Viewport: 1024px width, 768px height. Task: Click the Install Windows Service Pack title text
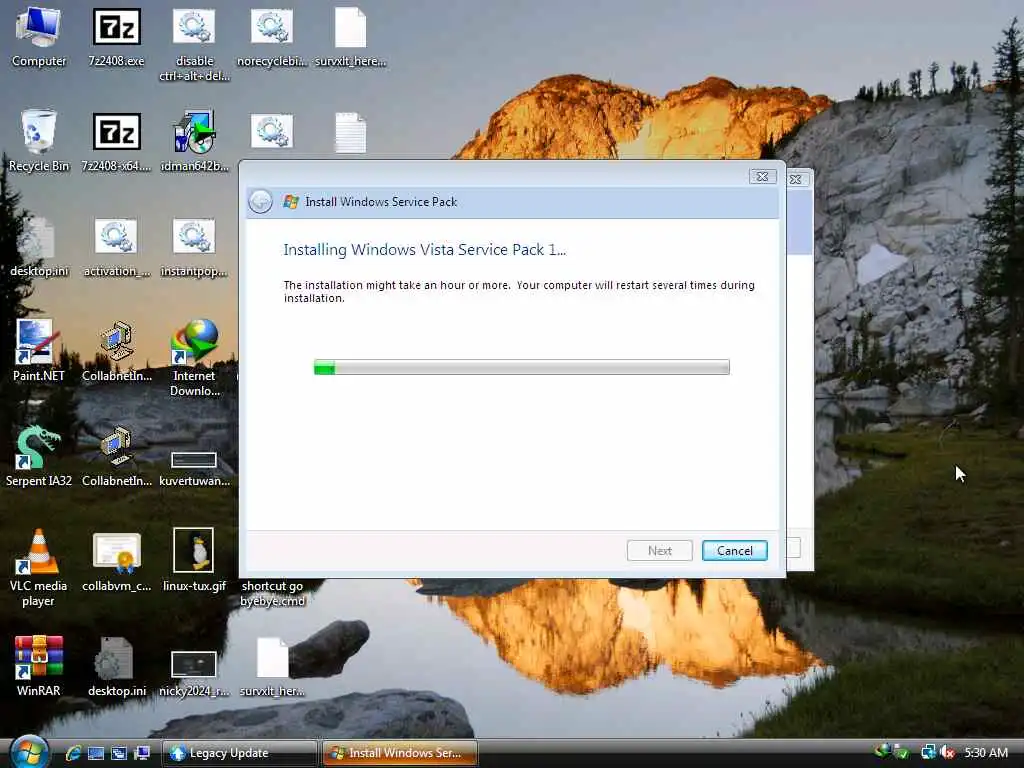tap(381, 202)
